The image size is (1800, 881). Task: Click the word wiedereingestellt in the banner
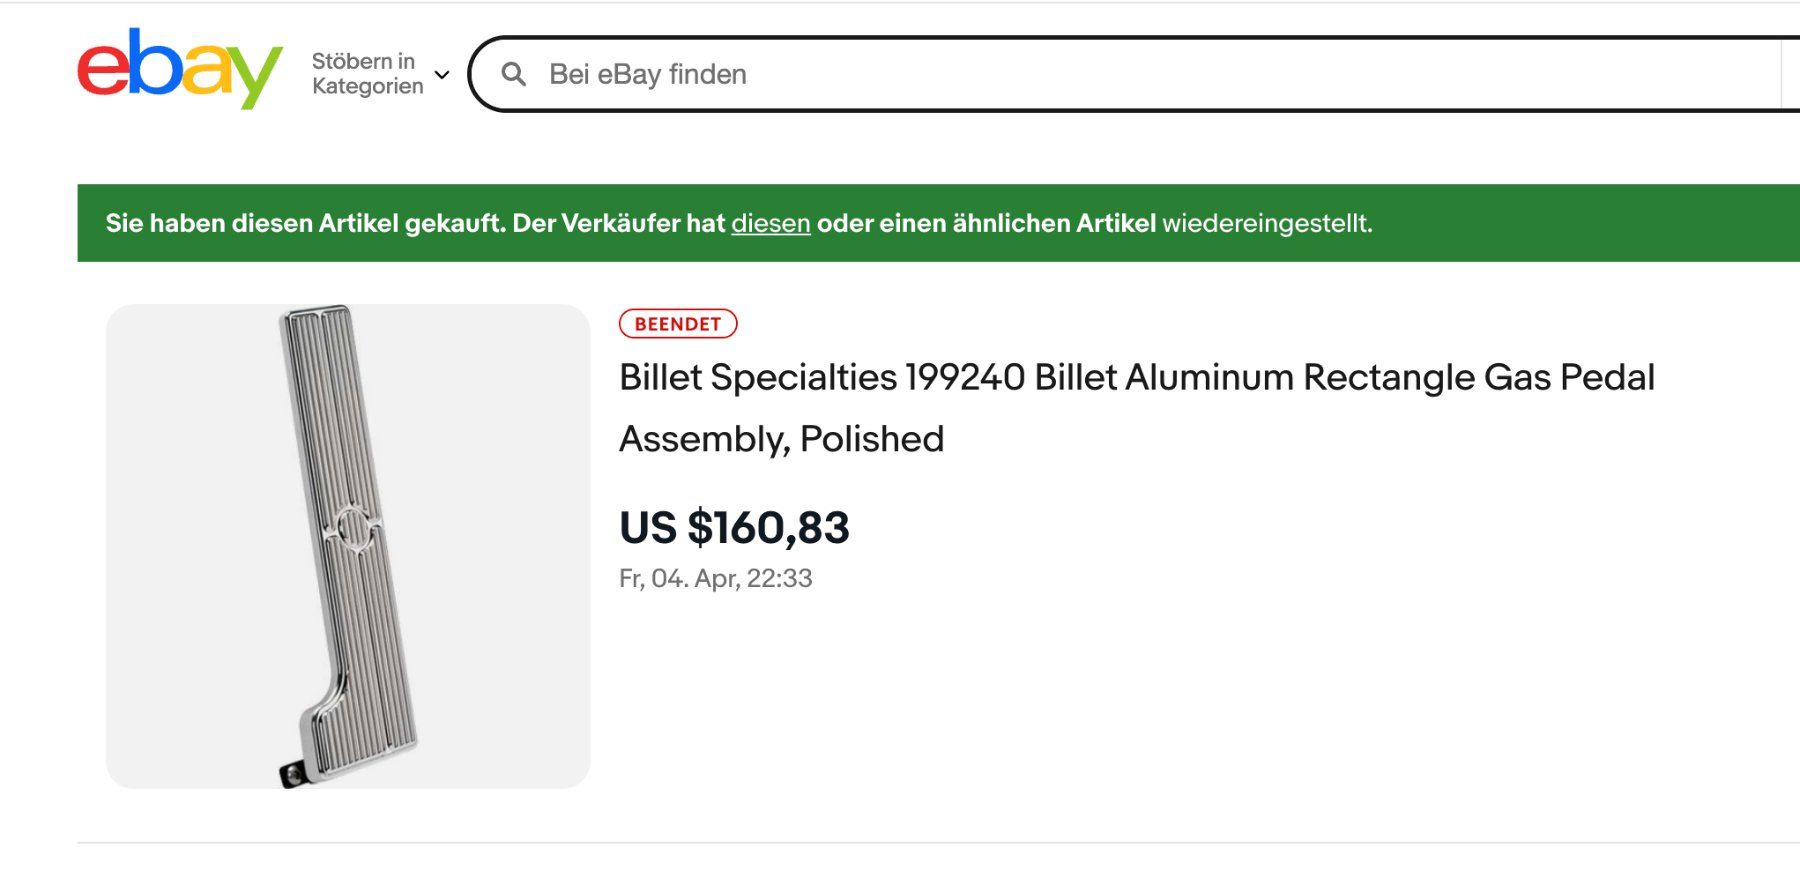click(x=1266, y=223)
